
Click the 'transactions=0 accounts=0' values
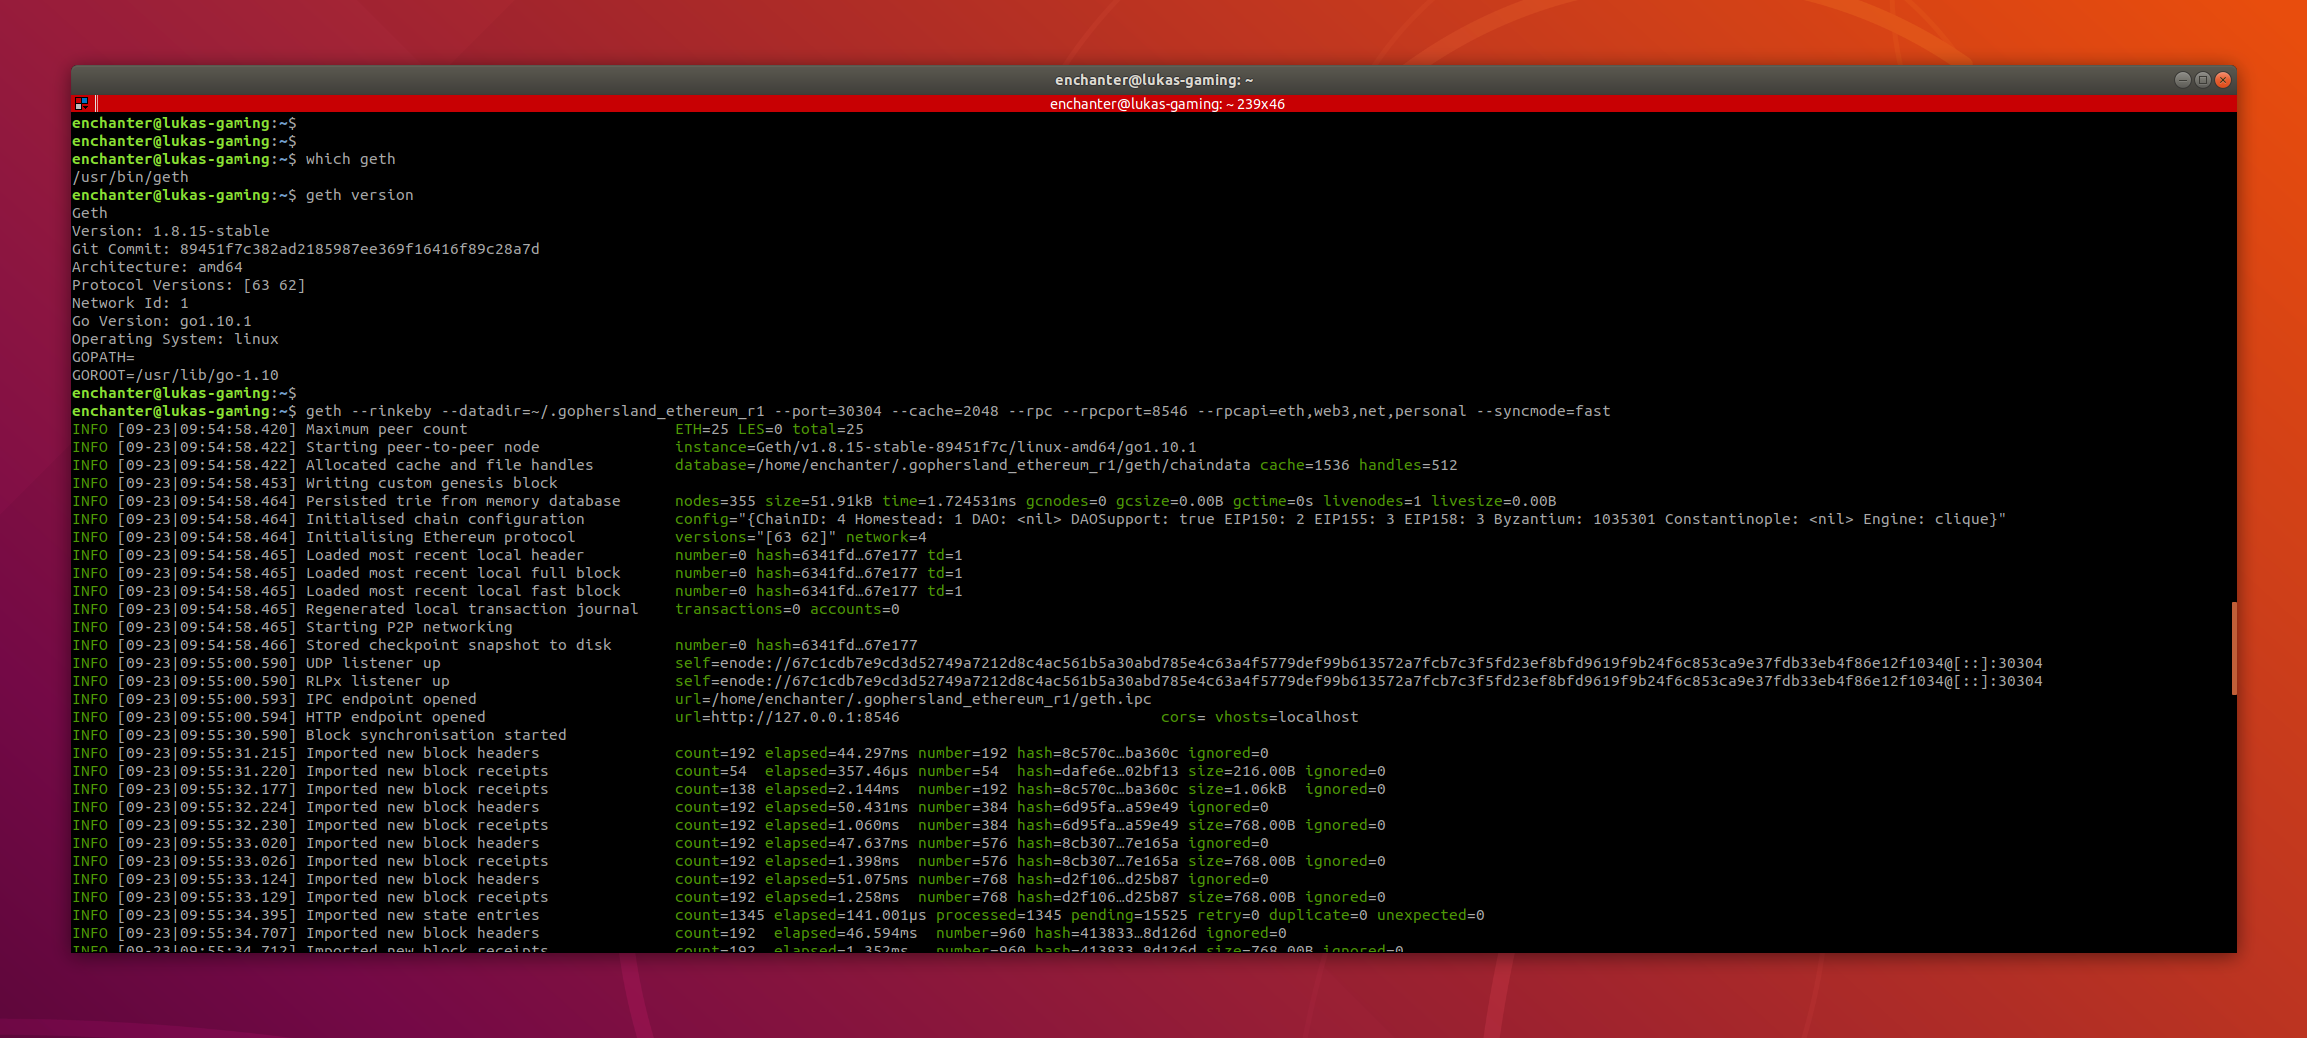coord(787,609)
